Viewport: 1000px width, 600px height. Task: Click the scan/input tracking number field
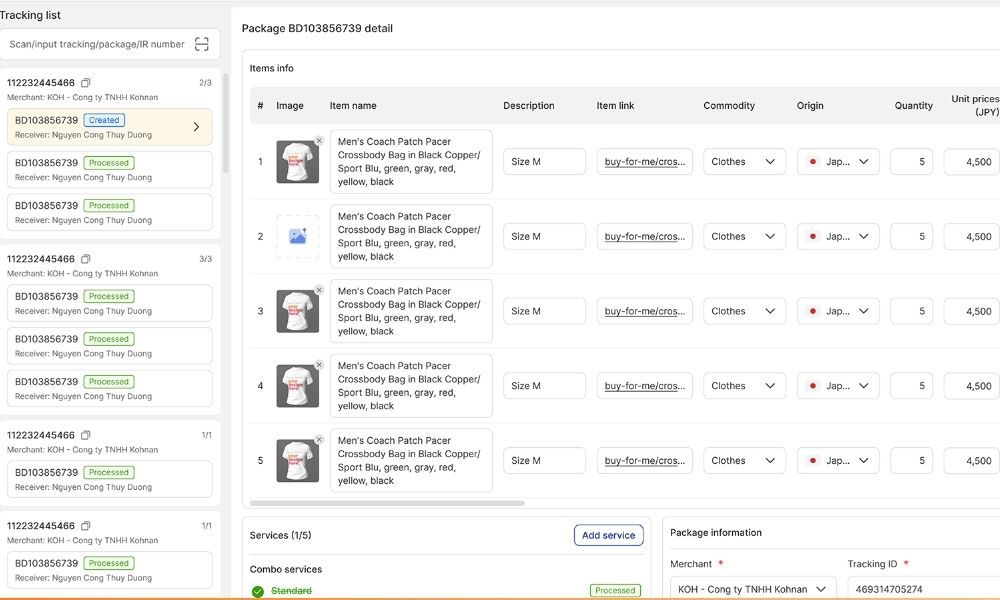point(110,44)
